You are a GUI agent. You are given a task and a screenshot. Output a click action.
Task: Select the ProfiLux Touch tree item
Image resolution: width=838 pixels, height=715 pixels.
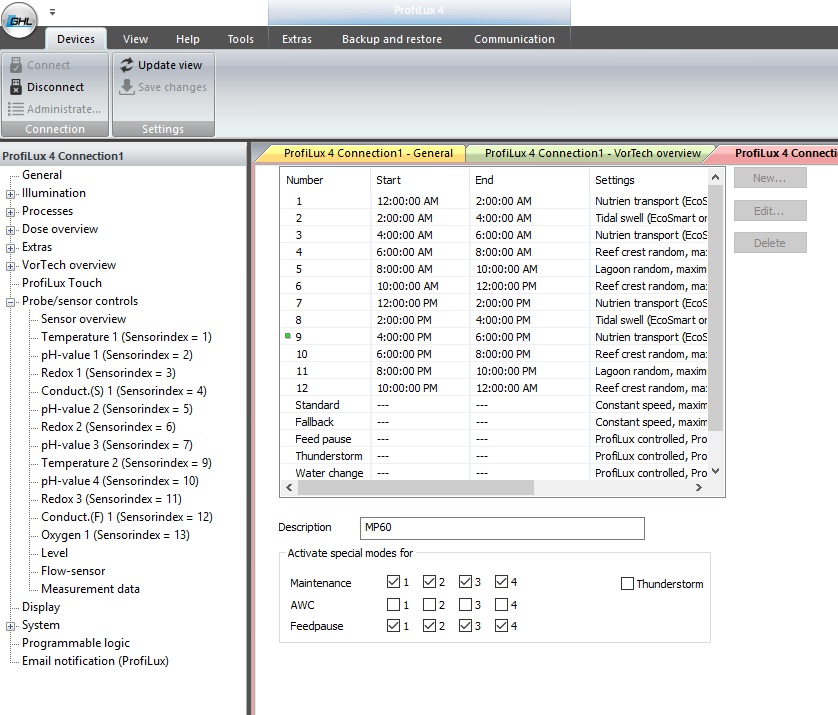click(61, 283)
